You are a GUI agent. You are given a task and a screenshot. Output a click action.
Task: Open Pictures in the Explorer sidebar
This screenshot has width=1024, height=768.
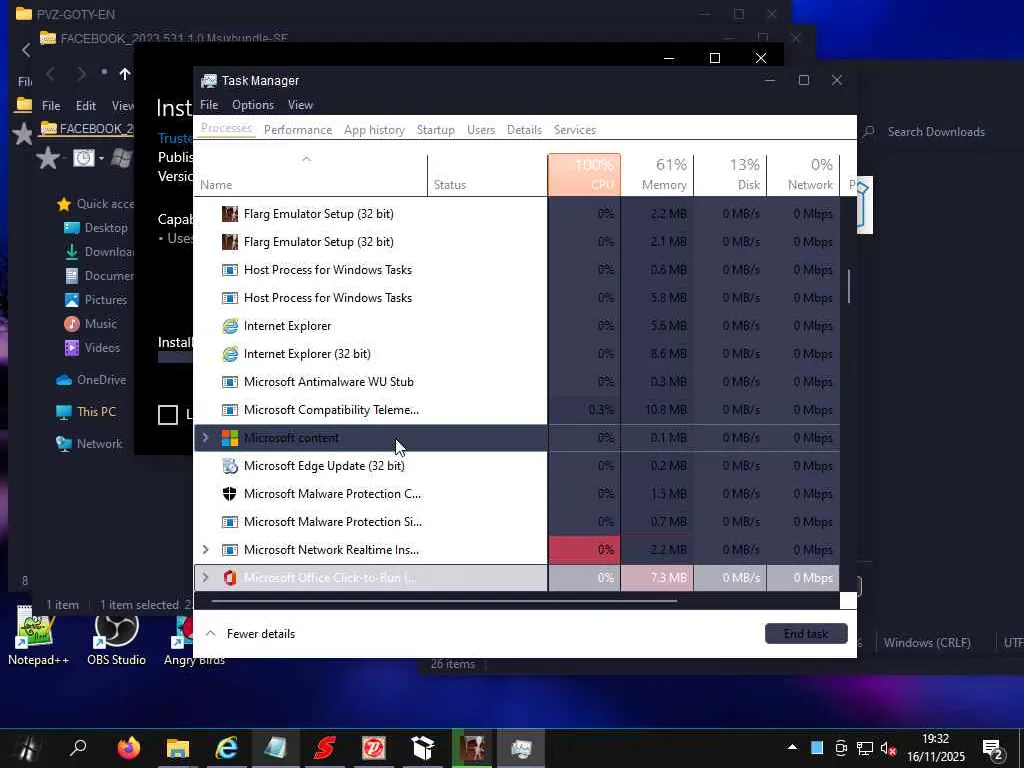coord(95,300)
